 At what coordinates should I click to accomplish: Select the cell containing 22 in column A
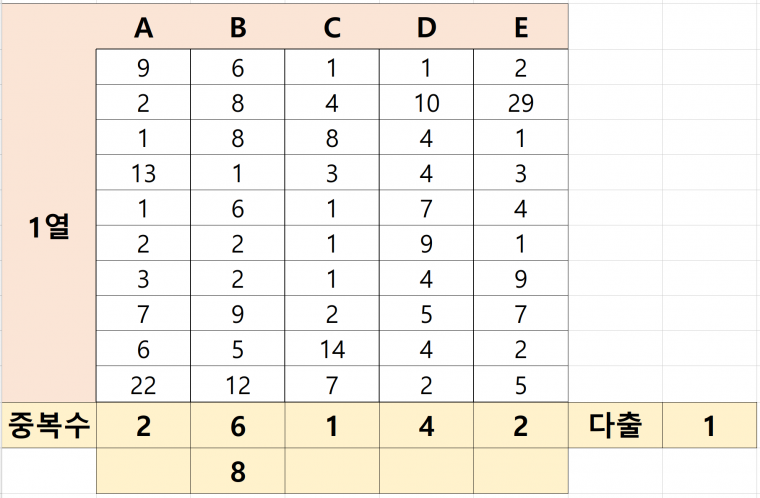click(143, 384)
